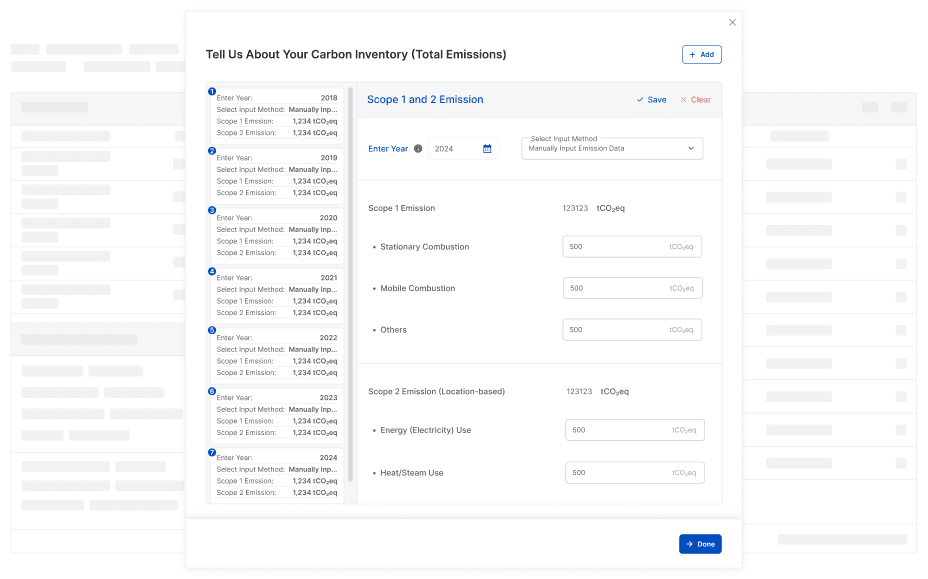Image resolution: width=928 pixels, height=579 pixels.
Task: Click the Add button
Action: pos(701,54)
